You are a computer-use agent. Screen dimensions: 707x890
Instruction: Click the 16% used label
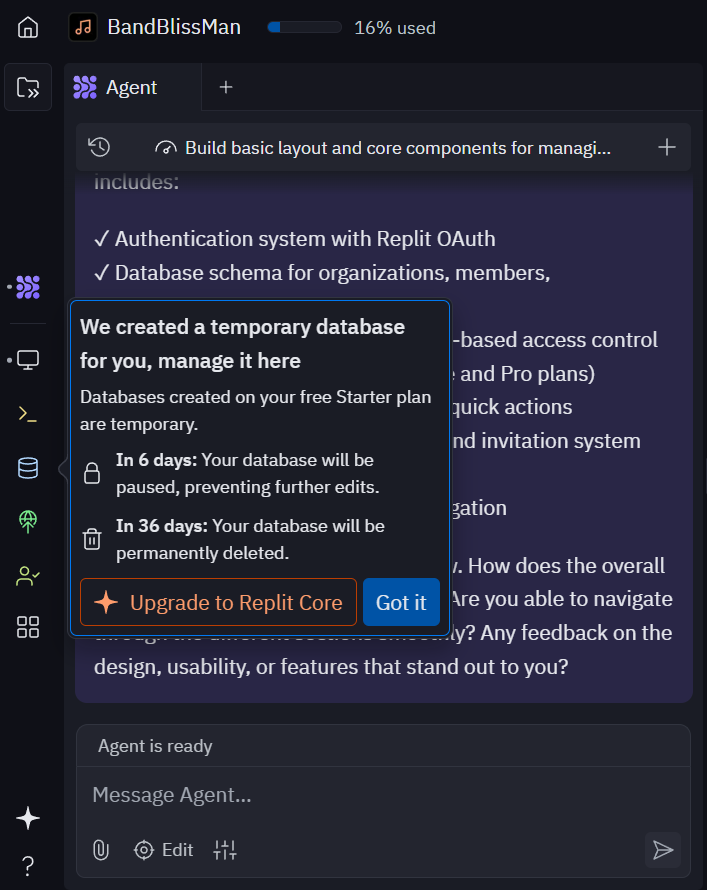[x=395, y=28]
